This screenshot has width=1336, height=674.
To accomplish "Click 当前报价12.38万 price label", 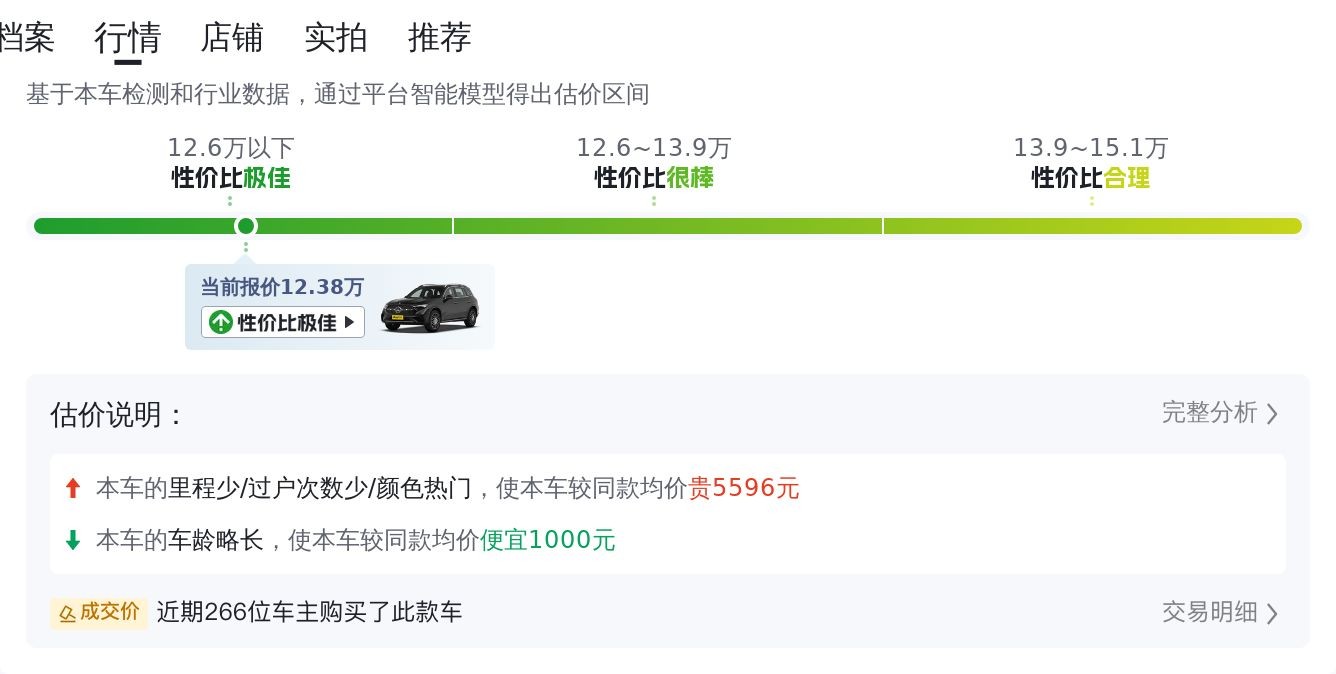I will coord(282,288).
